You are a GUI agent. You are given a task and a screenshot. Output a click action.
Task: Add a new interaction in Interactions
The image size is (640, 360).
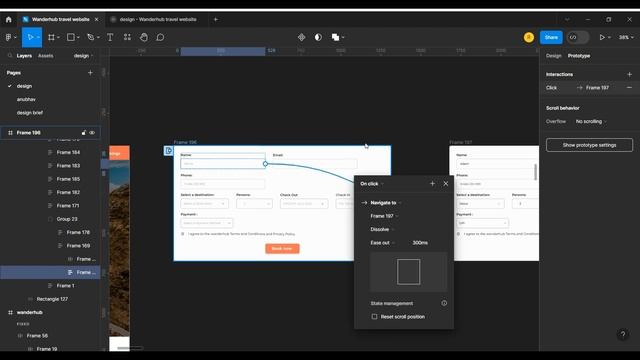[629, 74]
